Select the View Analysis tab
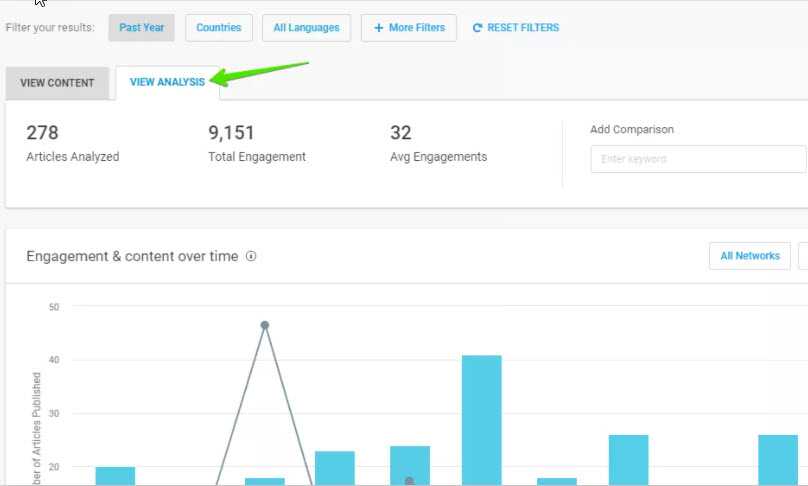808x486 pixels. tap(167, 83)
